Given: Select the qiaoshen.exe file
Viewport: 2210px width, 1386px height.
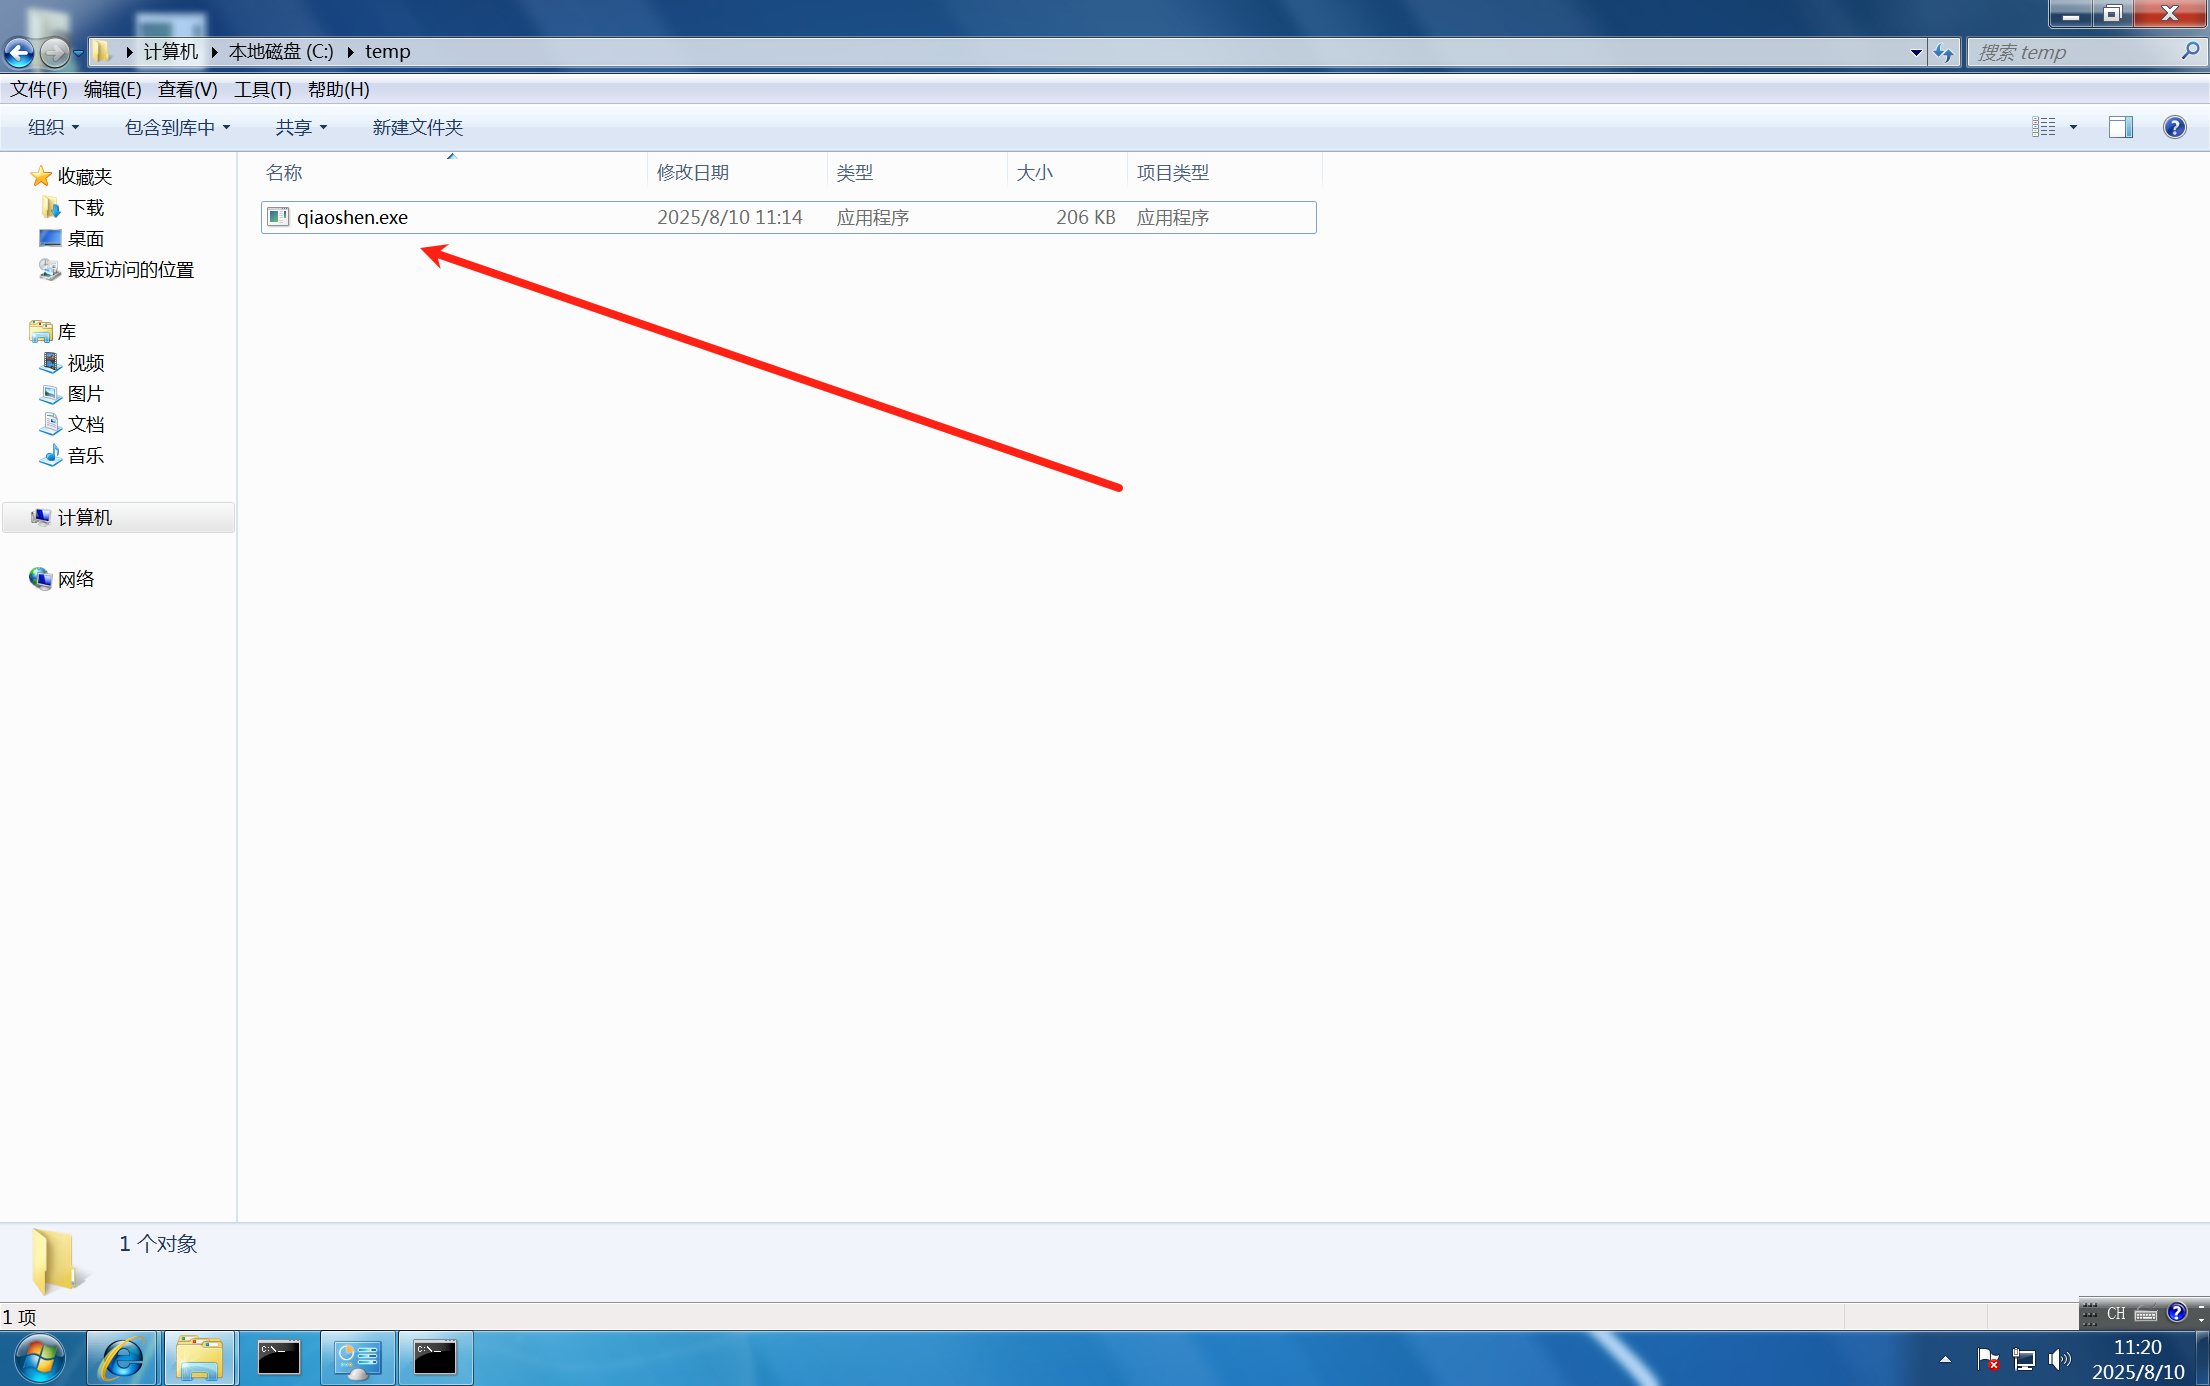Looking at the screenshot, I should pyautogui.click(x=352, y=217).
